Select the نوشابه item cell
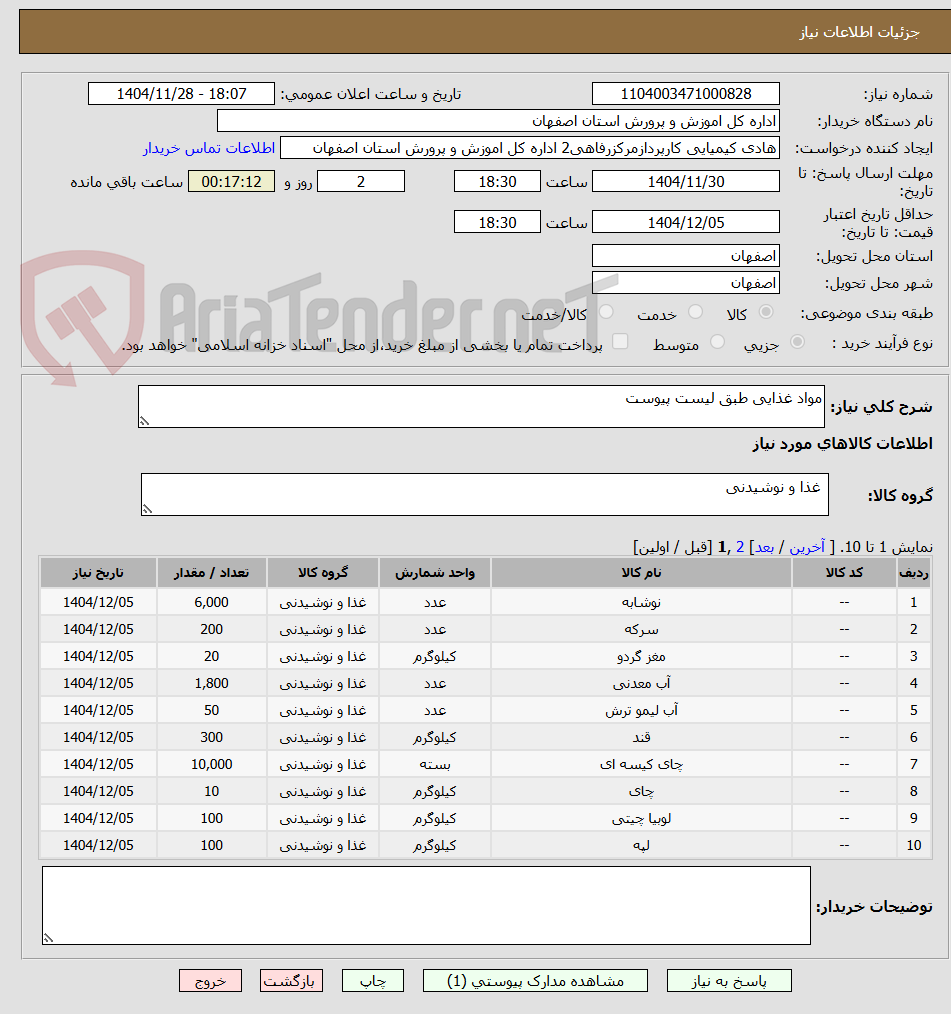Viewport: 951px width, 1014px height. click(x=641, y=602)
